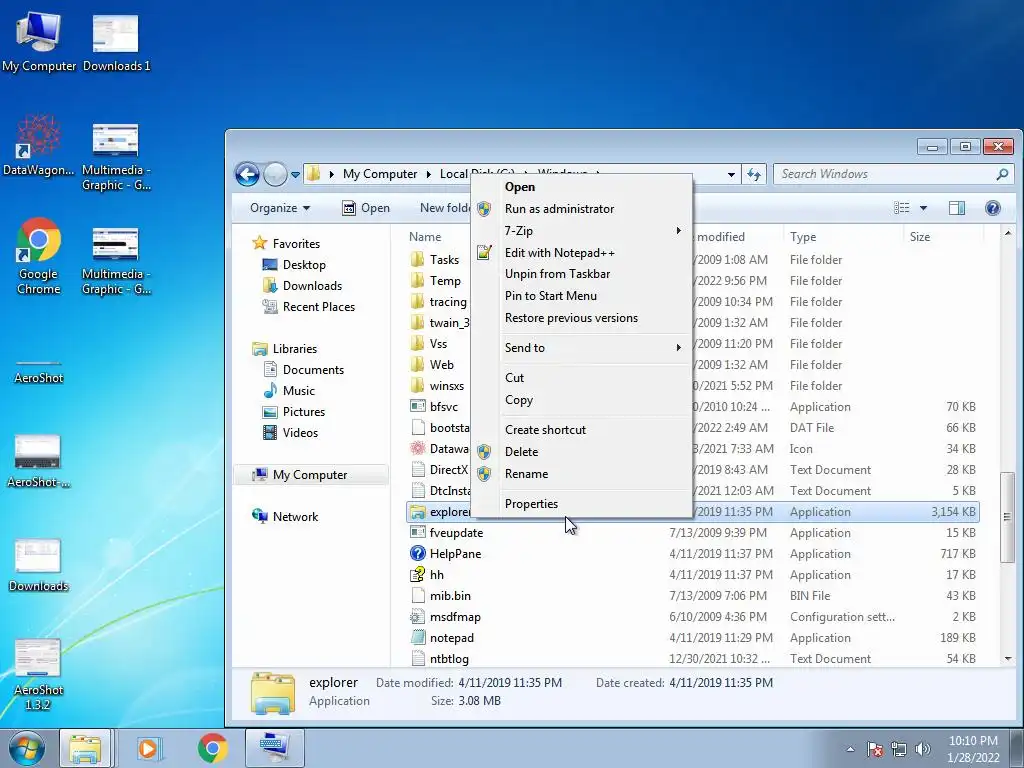Select the AeroShot 1.3.2 desktop icon
1024x768 pixels.
(38, 675)
